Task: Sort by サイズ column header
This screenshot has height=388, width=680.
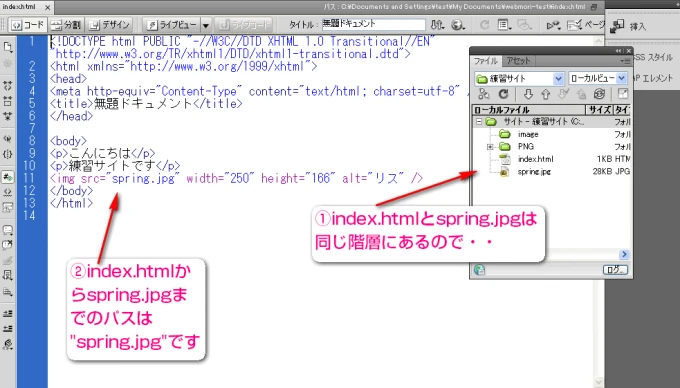Action: (x=600, y=110)
